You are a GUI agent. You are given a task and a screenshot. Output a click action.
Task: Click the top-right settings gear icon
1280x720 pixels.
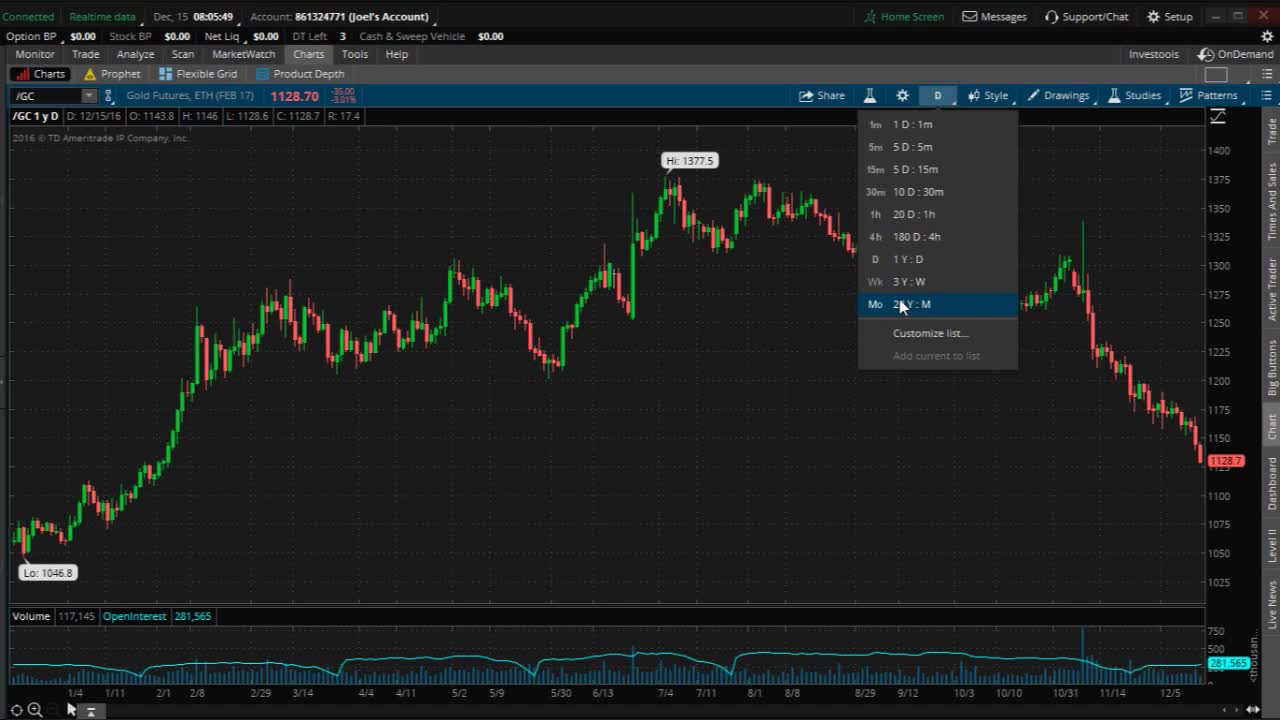click(1267, 36)
